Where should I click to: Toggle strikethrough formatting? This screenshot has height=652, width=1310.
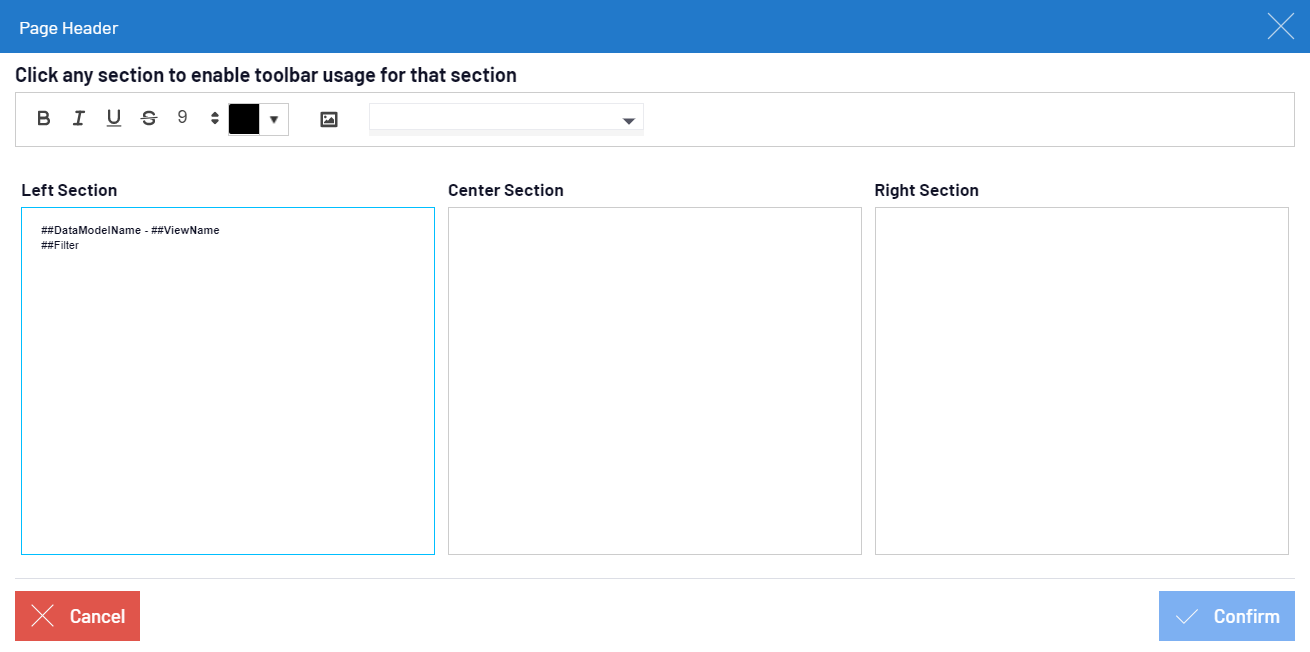[x=149, y=119]
